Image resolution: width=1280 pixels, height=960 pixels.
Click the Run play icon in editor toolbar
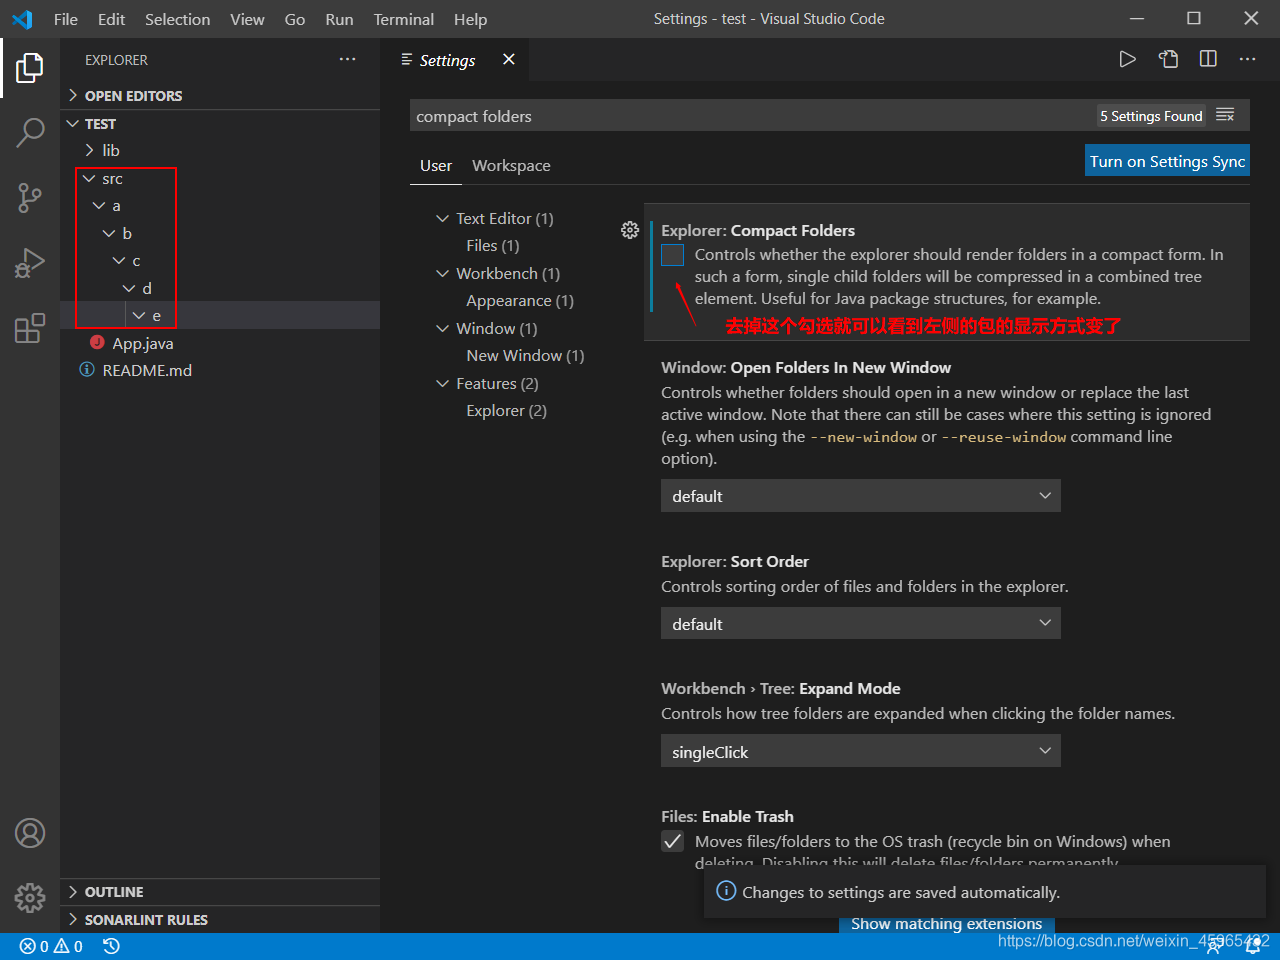(1127, 59)
